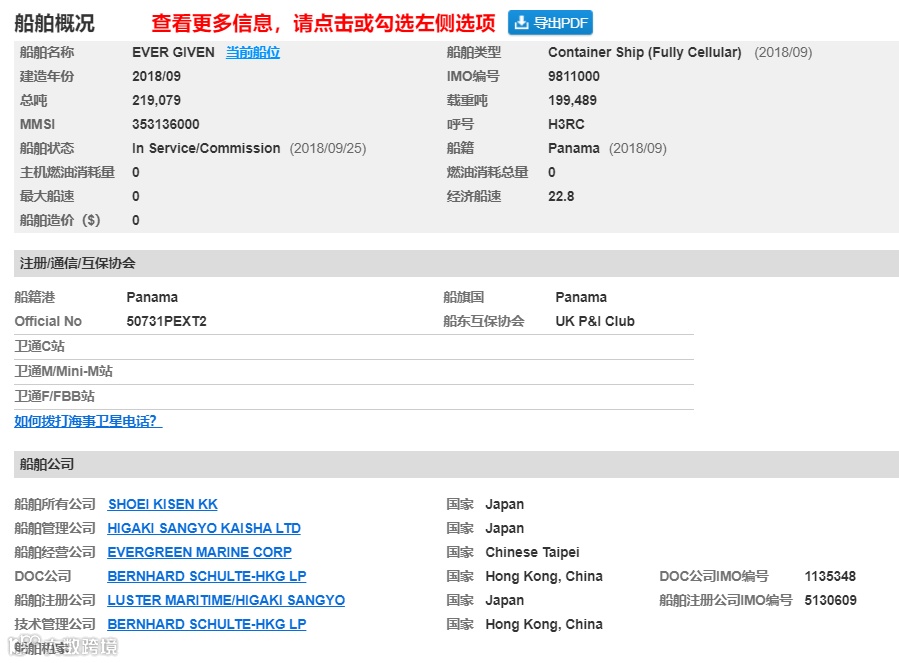Click the 导出PDF export button
The width and height of the screenshot is (899, 663).
coord(550,23)
